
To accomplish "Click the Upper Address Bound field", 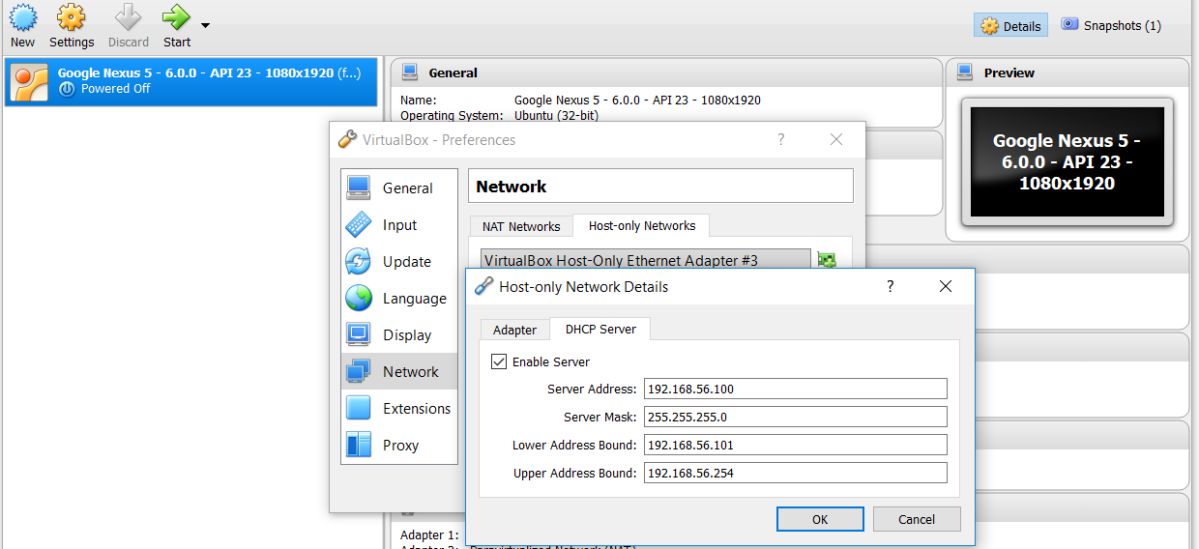I will tap(795, 473).
